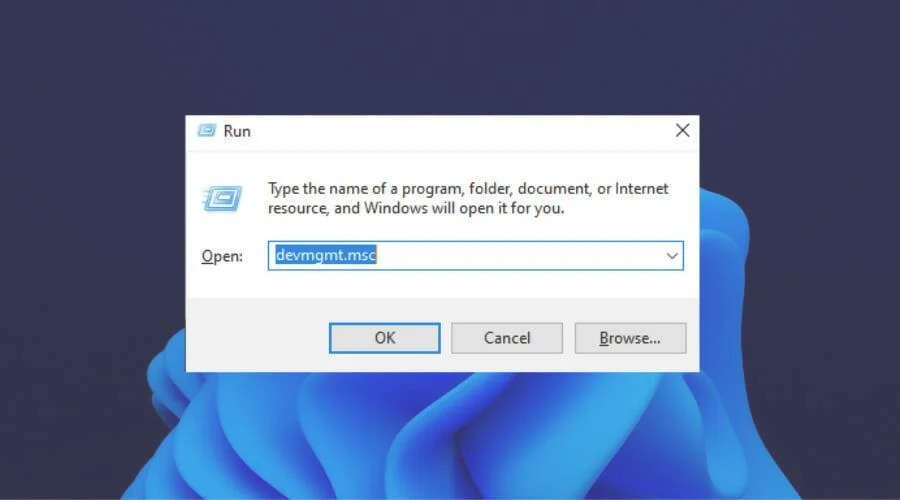This screenshot has height=500, width=900.
Task: Click the OK button
Action: click(x=385, y=338)
